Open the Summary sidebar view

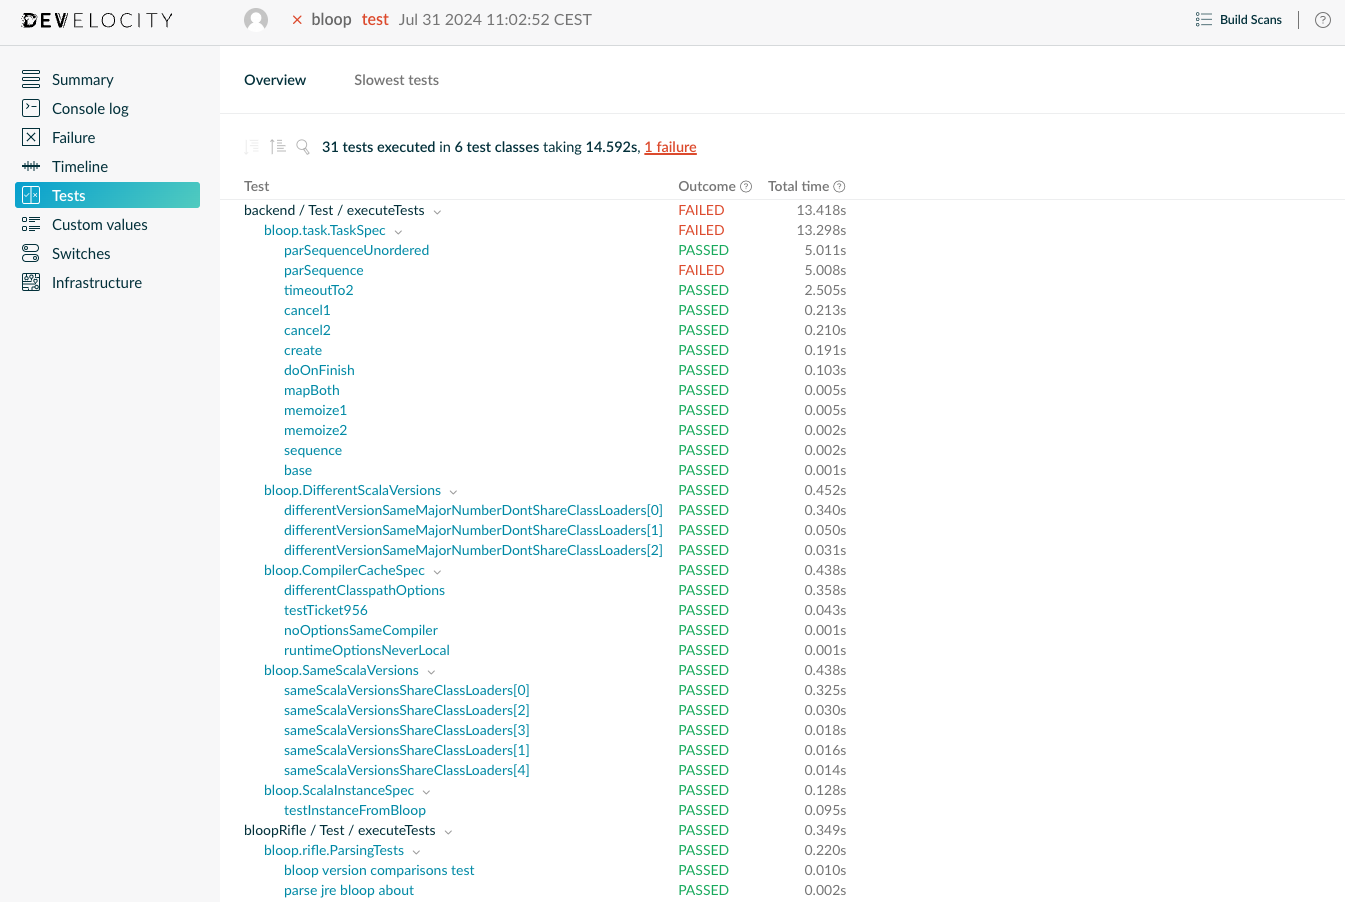tap(82, 79)
